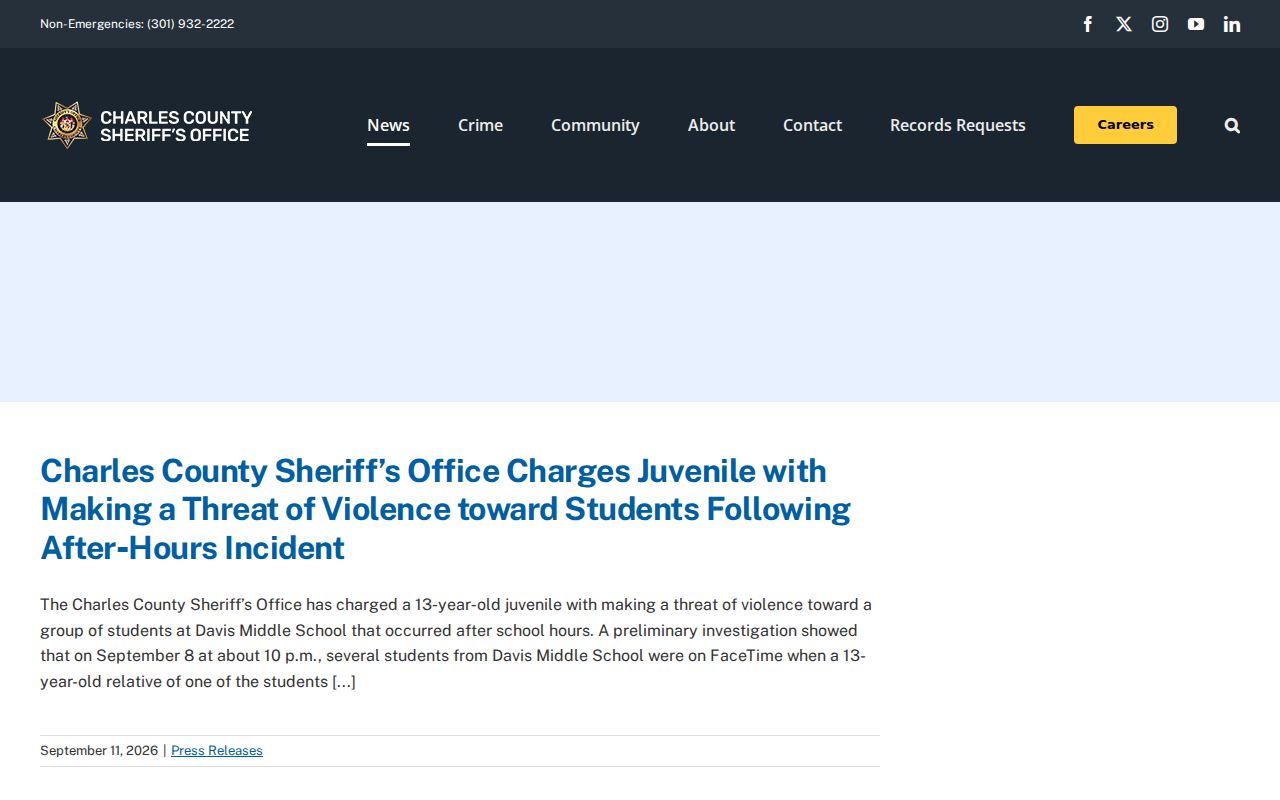
Task: Open the YouTube social icon
Action: pyautogui.click(x=1196, y=24)
